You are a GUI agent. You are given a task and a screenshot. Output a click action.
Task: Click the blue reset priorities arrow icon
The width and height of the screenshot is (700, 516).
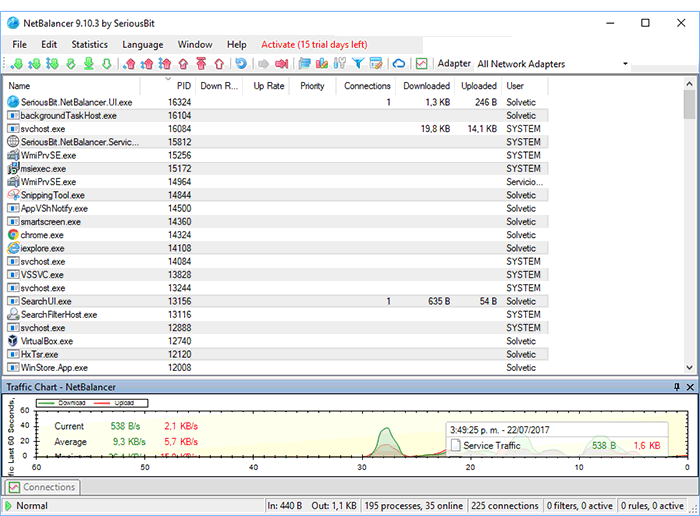click(240, 64)
